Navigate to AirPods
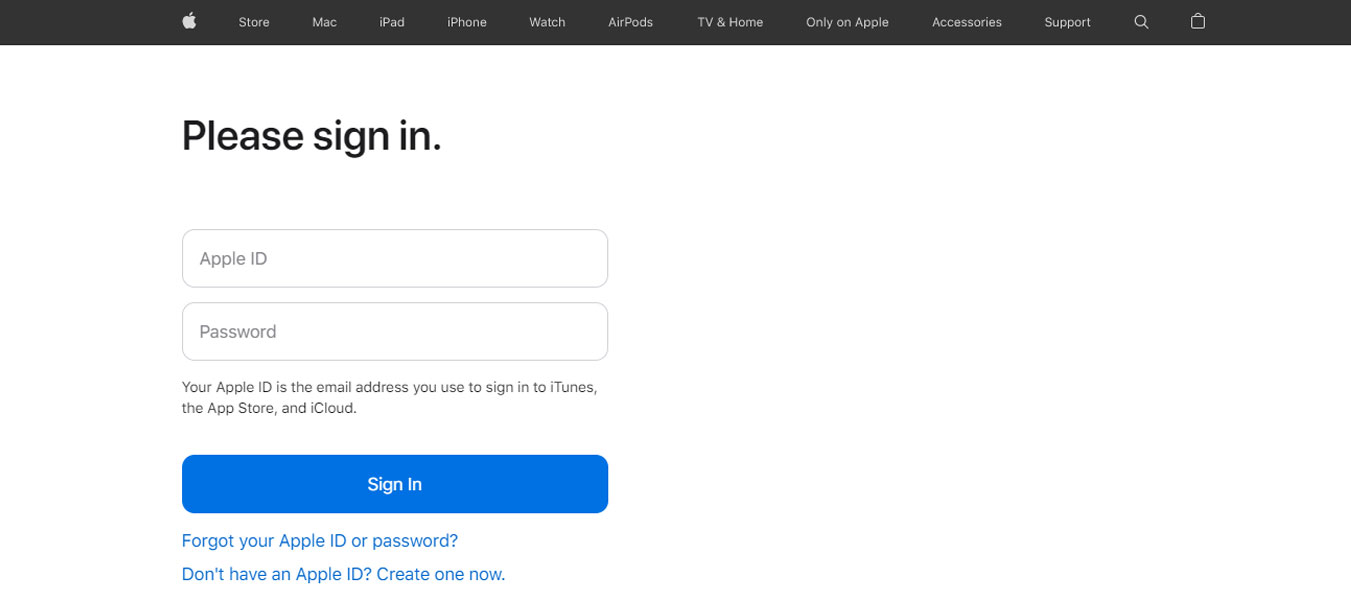 (631, 22)
